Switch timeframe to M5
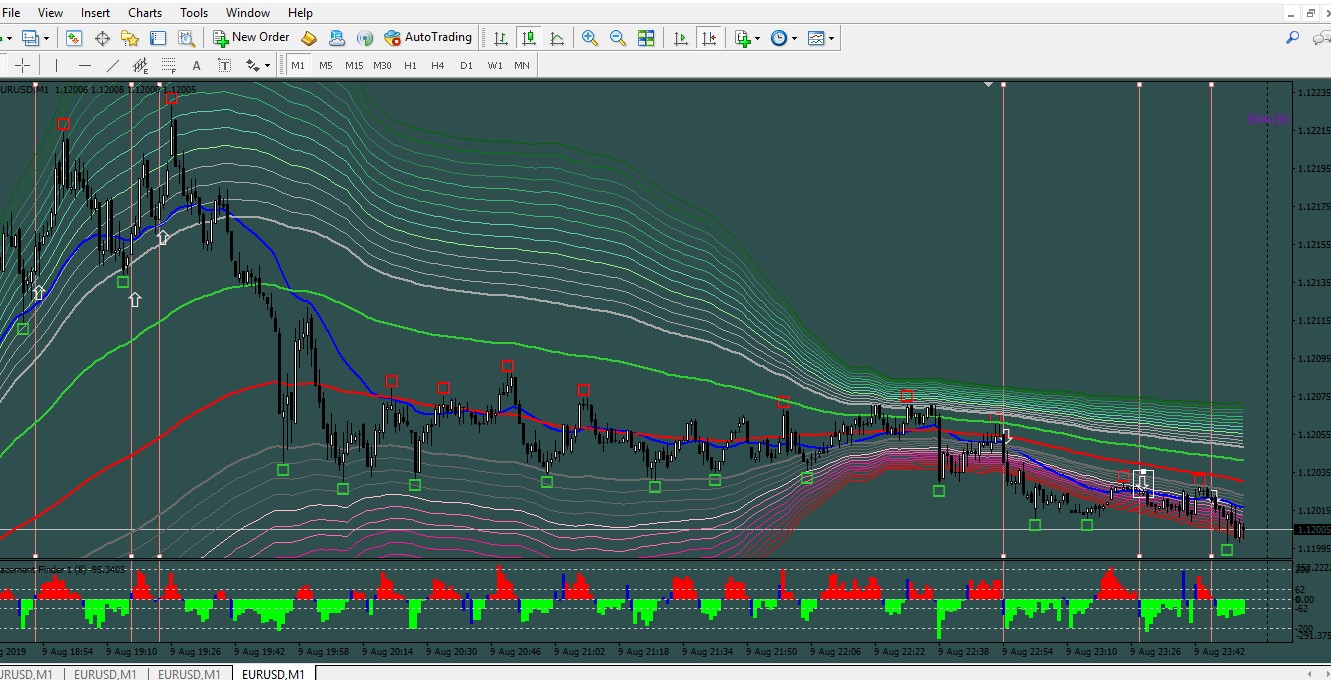The image size is (1331, 680). (326, 66)
